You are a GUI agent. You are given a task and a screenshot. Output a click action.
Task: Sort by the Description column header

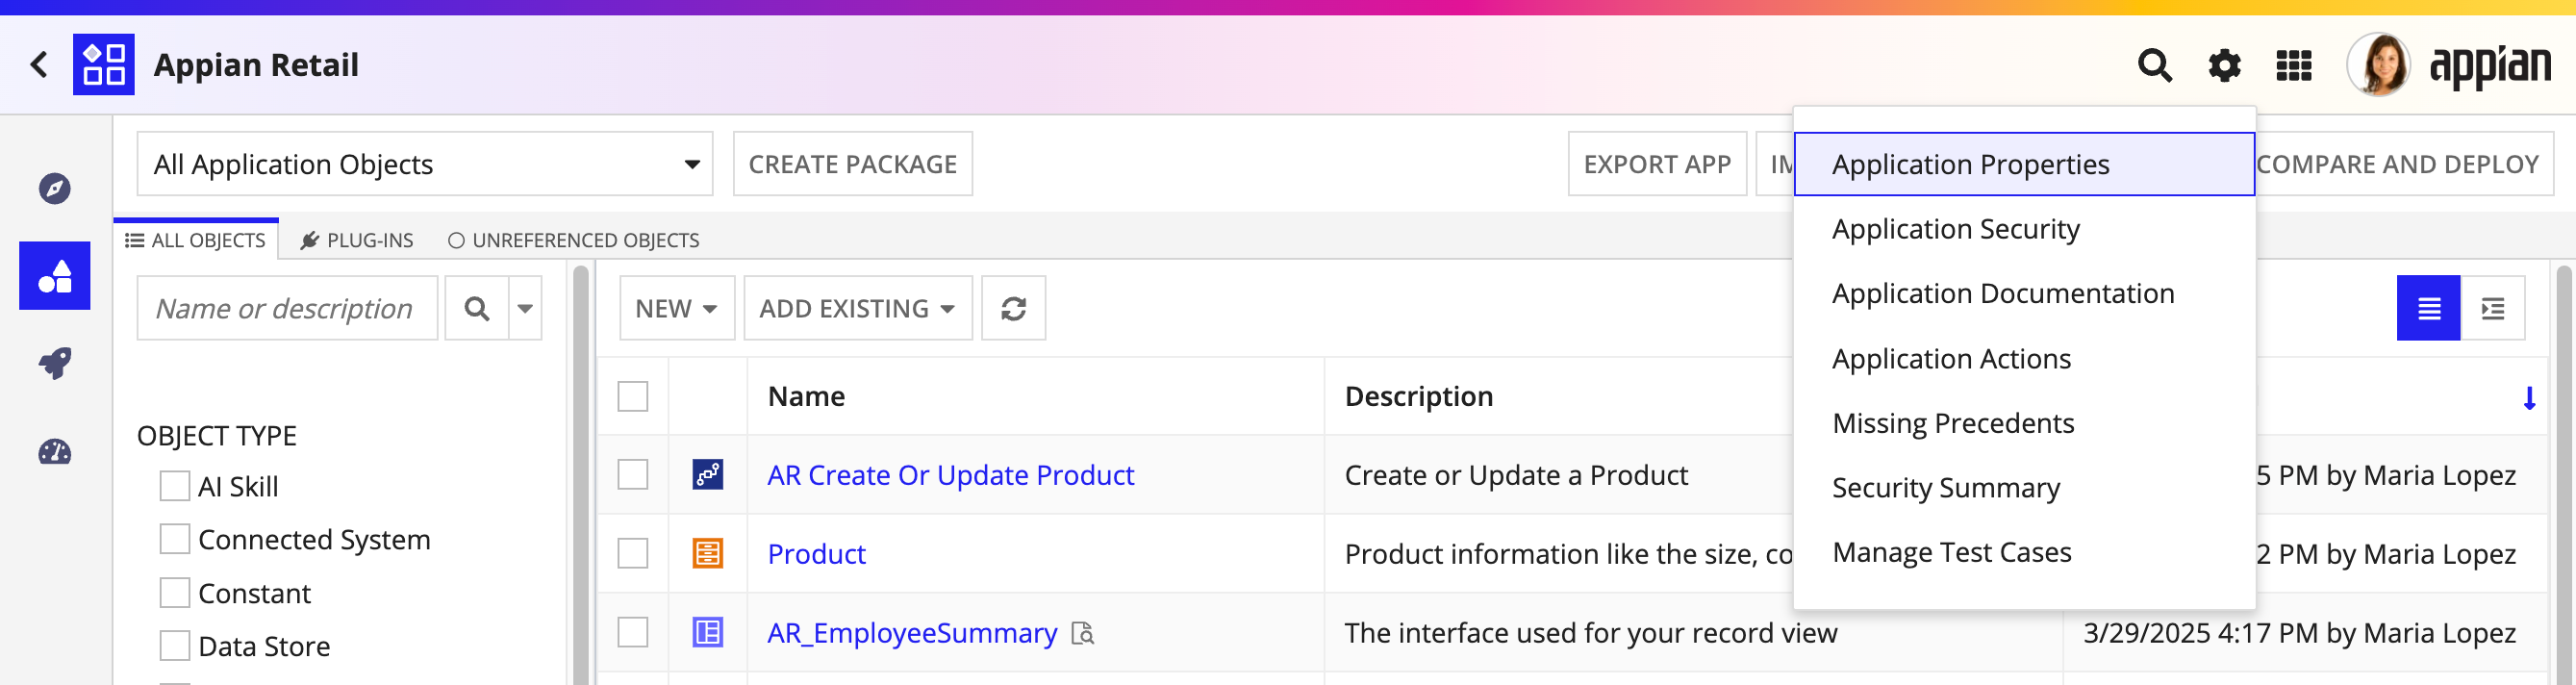point(1418,396)
